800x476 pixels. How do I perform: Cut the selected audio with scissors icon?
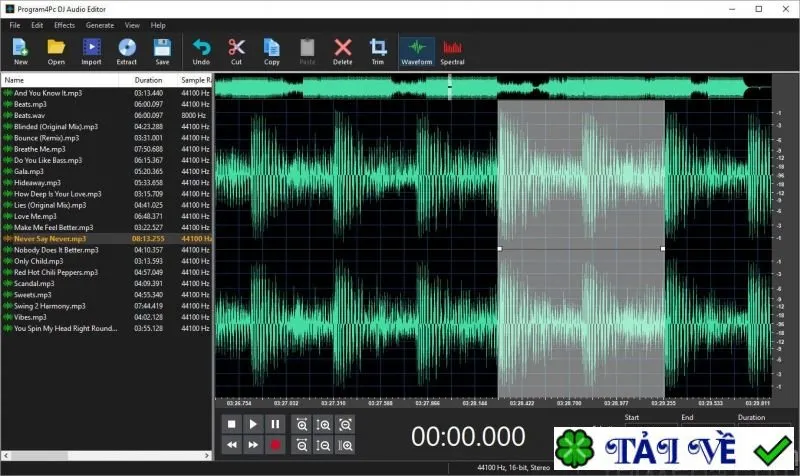coord(236,52)
